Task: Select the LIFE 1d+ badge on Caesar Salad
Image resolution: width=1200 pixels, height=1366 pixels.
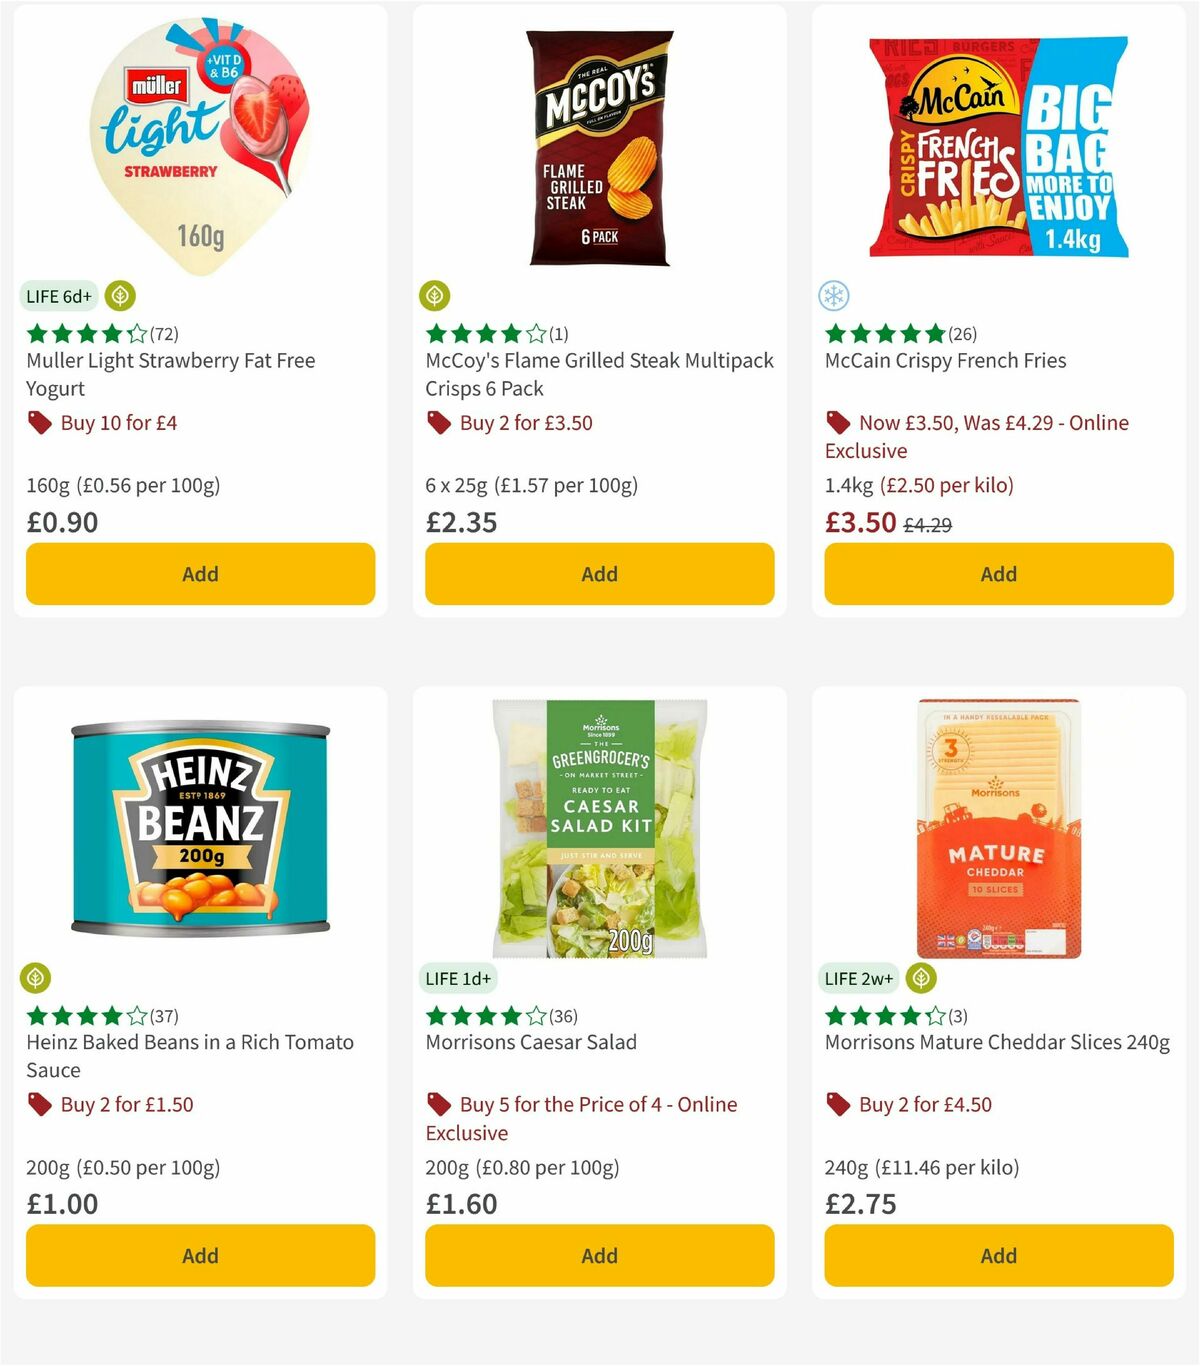Action: (457, 978)
